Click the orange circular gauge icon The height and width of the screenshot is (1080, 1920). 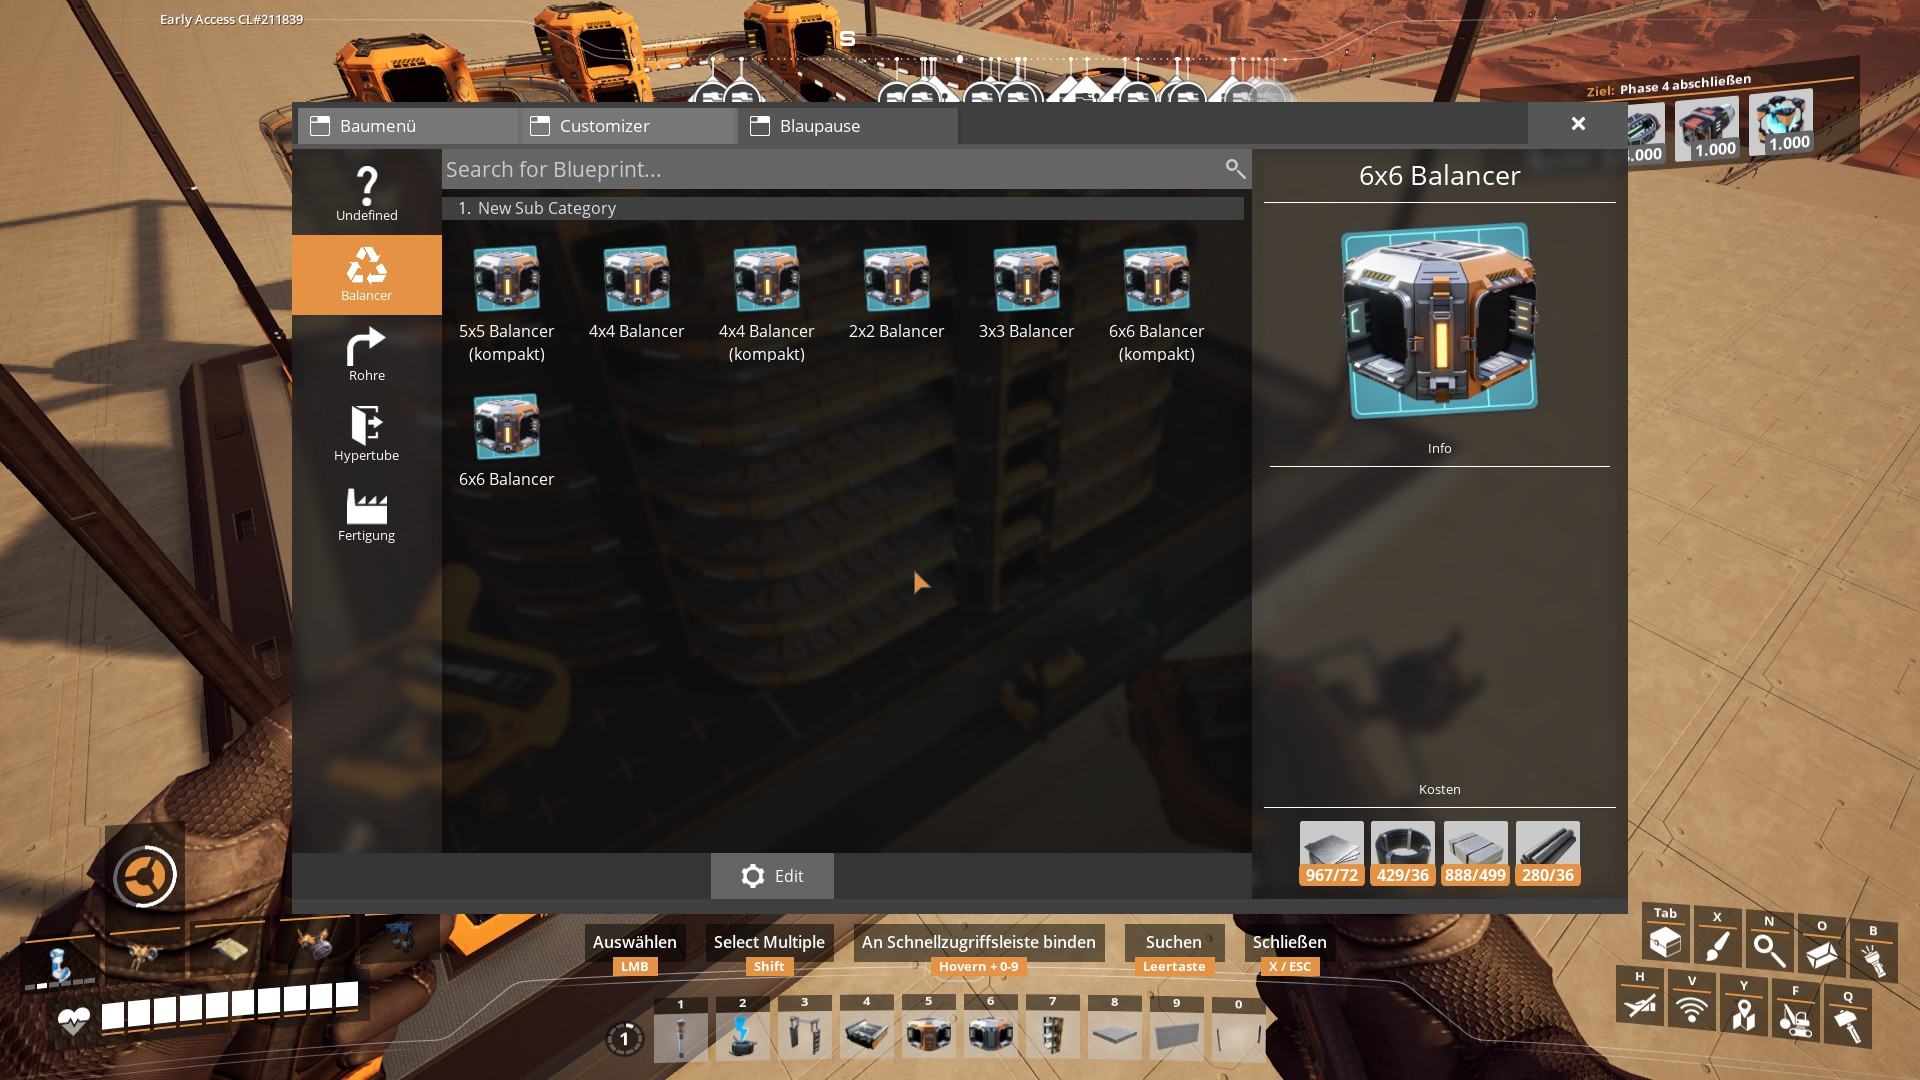point(145,876)
